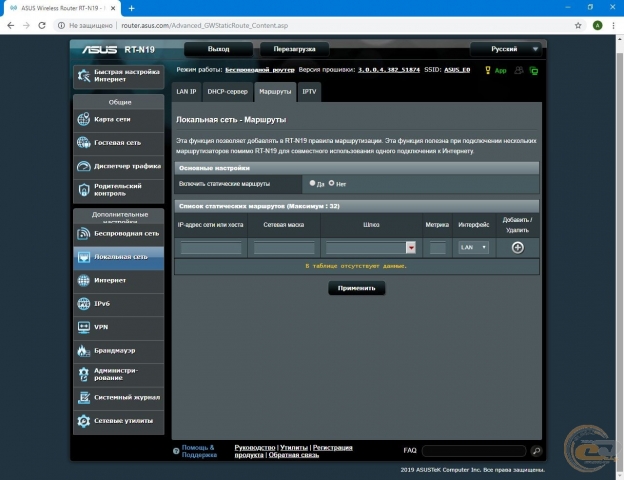This screenshot has width=624, height=480.
Task: Click the add route plus icon
Action: 517,248
